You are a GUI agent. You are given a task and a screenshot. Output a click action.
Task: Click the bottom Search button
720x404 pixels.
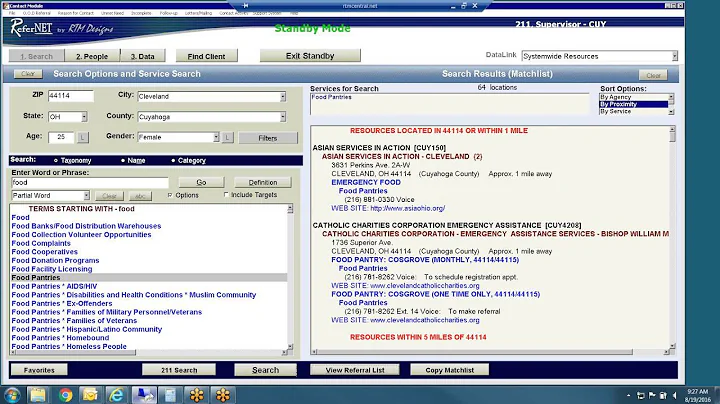coord(265,370)
